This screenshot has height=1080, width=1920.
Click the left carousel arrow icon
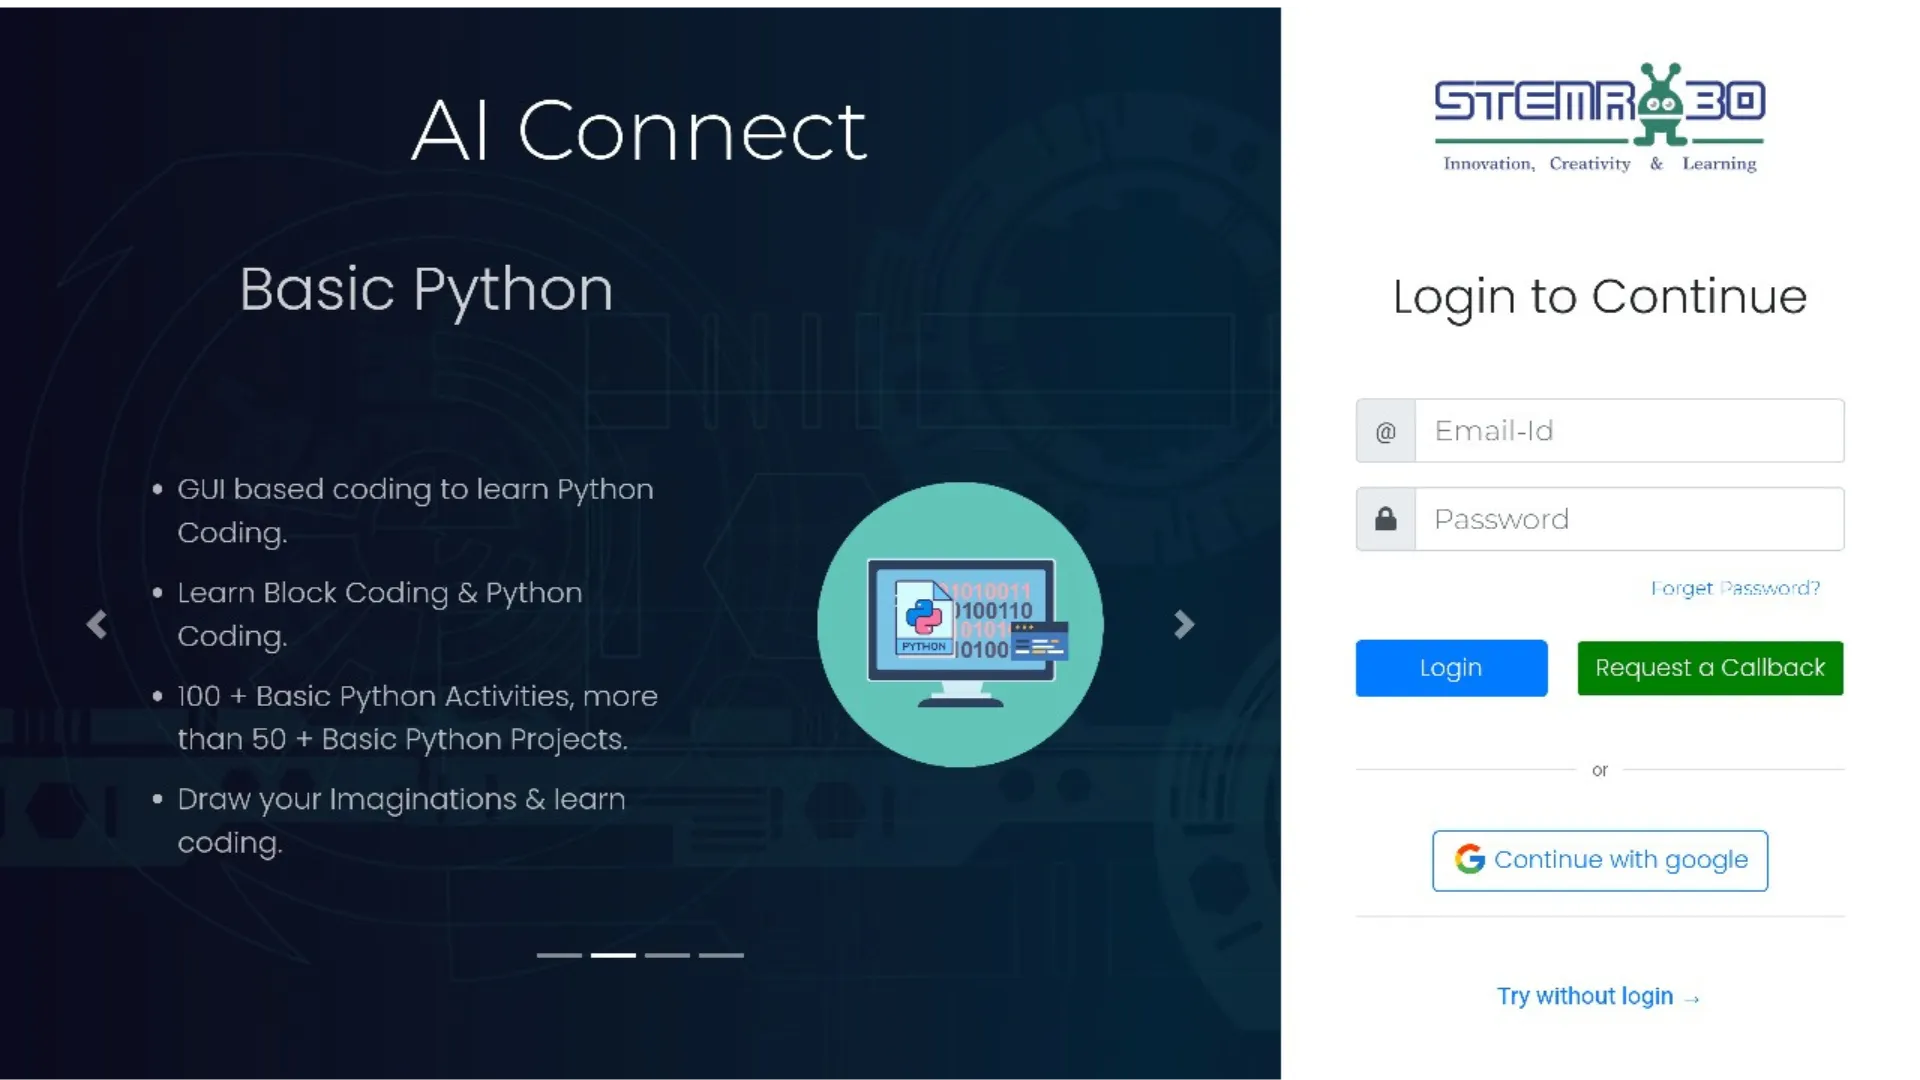pyautogui.click(x=98, y=624)
